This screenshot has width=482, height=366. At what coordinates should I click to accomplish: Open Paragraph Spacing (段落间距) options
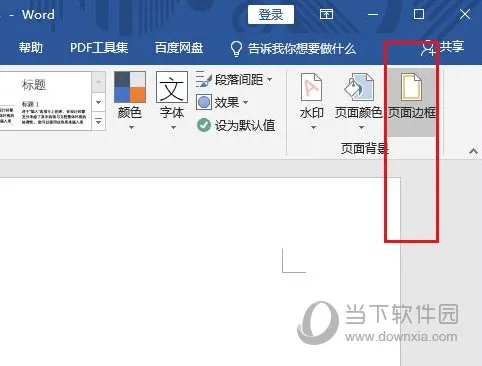pos(234,80)
